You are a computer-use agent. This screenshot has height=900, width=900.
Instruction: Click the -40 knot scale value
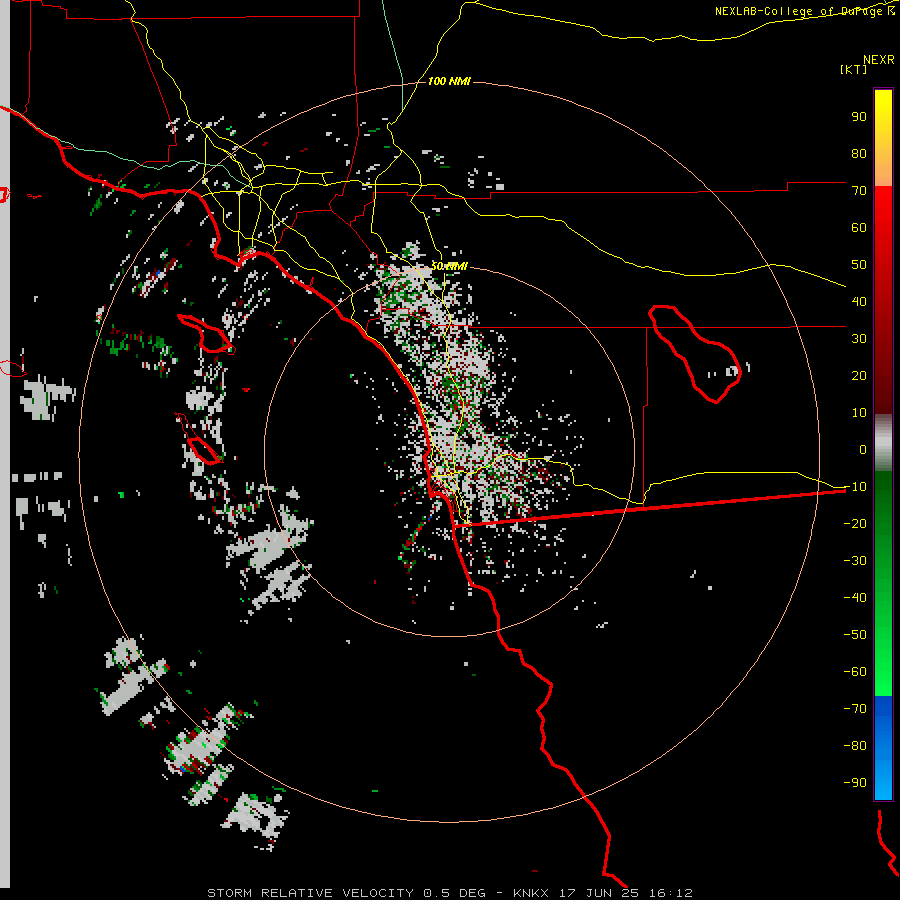coord(855,598)
